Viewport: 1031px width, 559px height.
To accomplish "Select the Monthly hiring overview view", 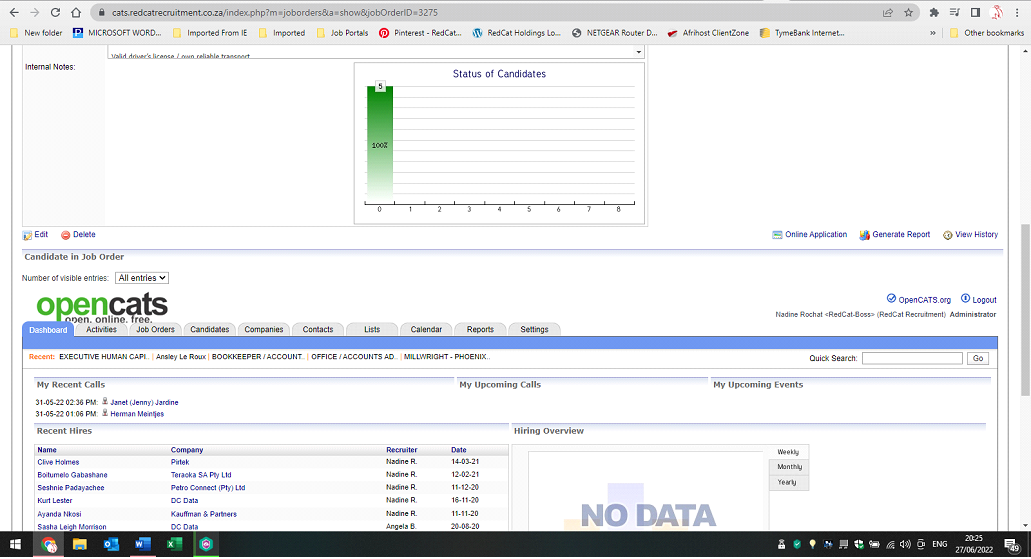I will [789, 467].
